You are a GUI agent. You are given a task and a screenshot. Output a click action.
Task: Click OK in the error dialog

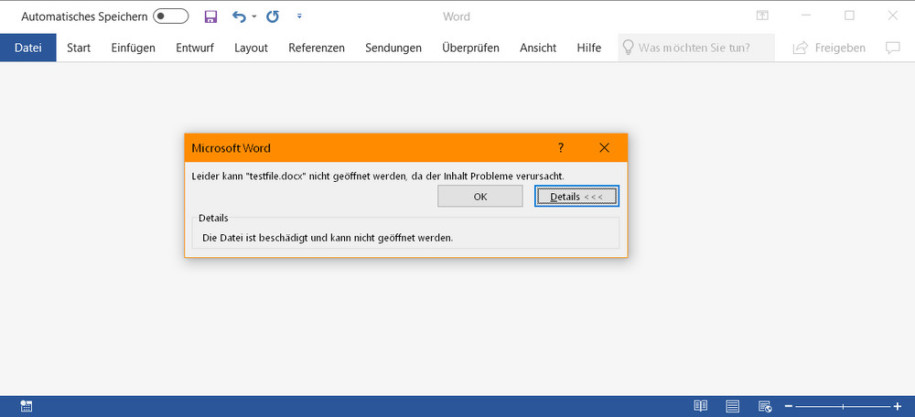[480, 197]
